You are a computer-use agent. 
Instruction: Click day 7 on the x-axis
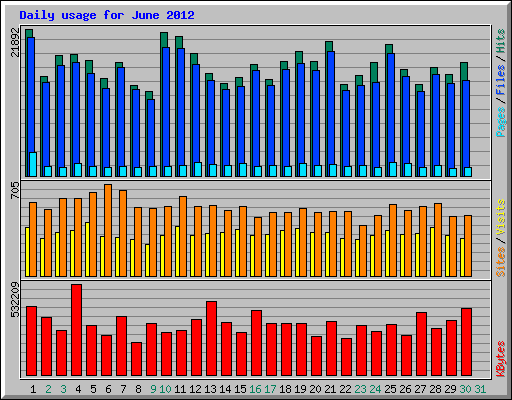(123, 389)
